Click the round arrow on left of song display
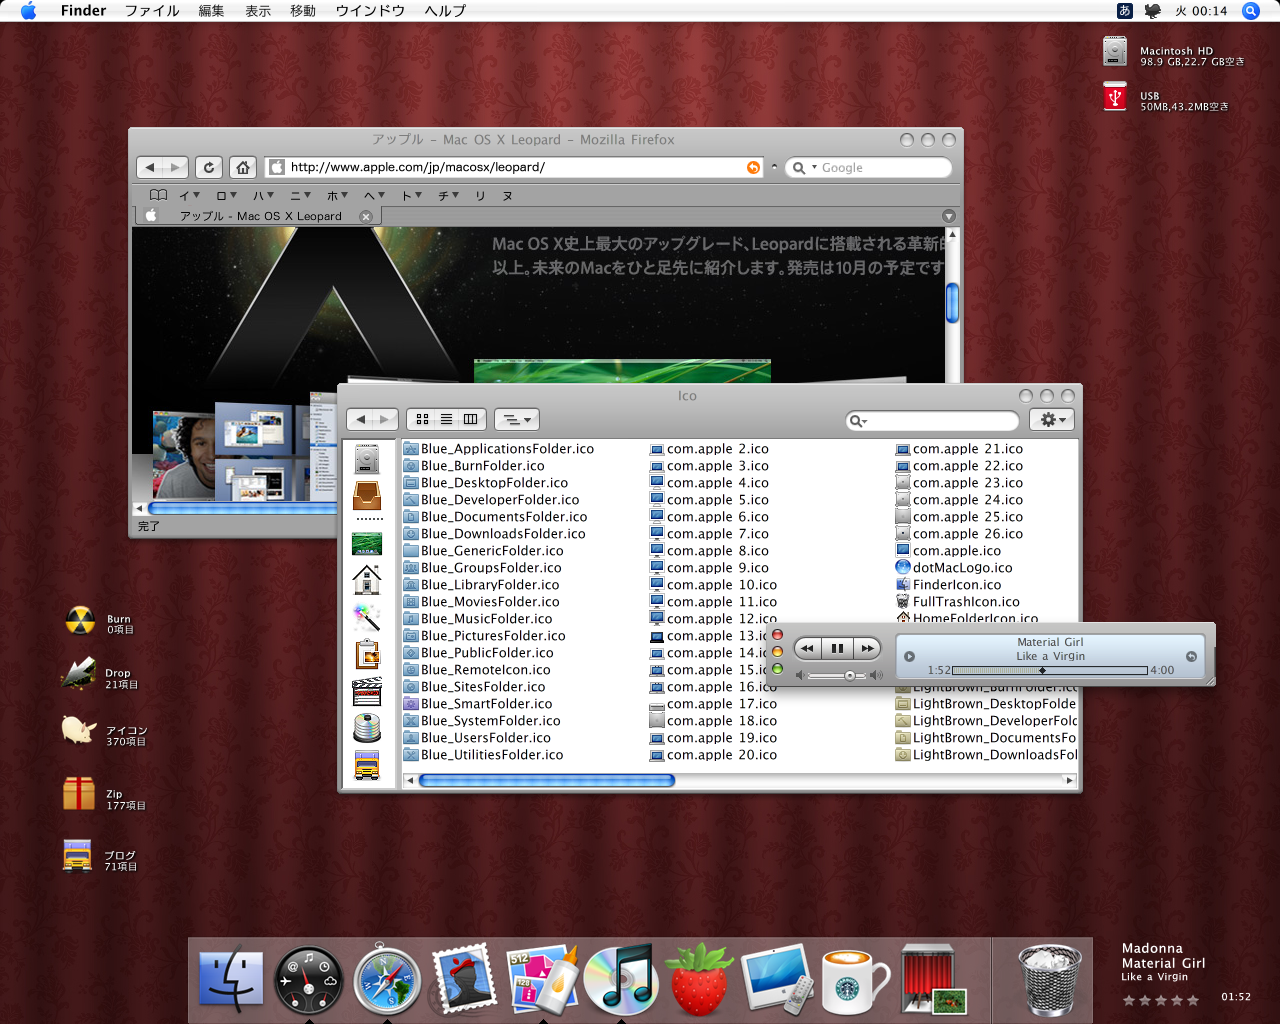1280x1024 pixels. (x=909, y=657)
